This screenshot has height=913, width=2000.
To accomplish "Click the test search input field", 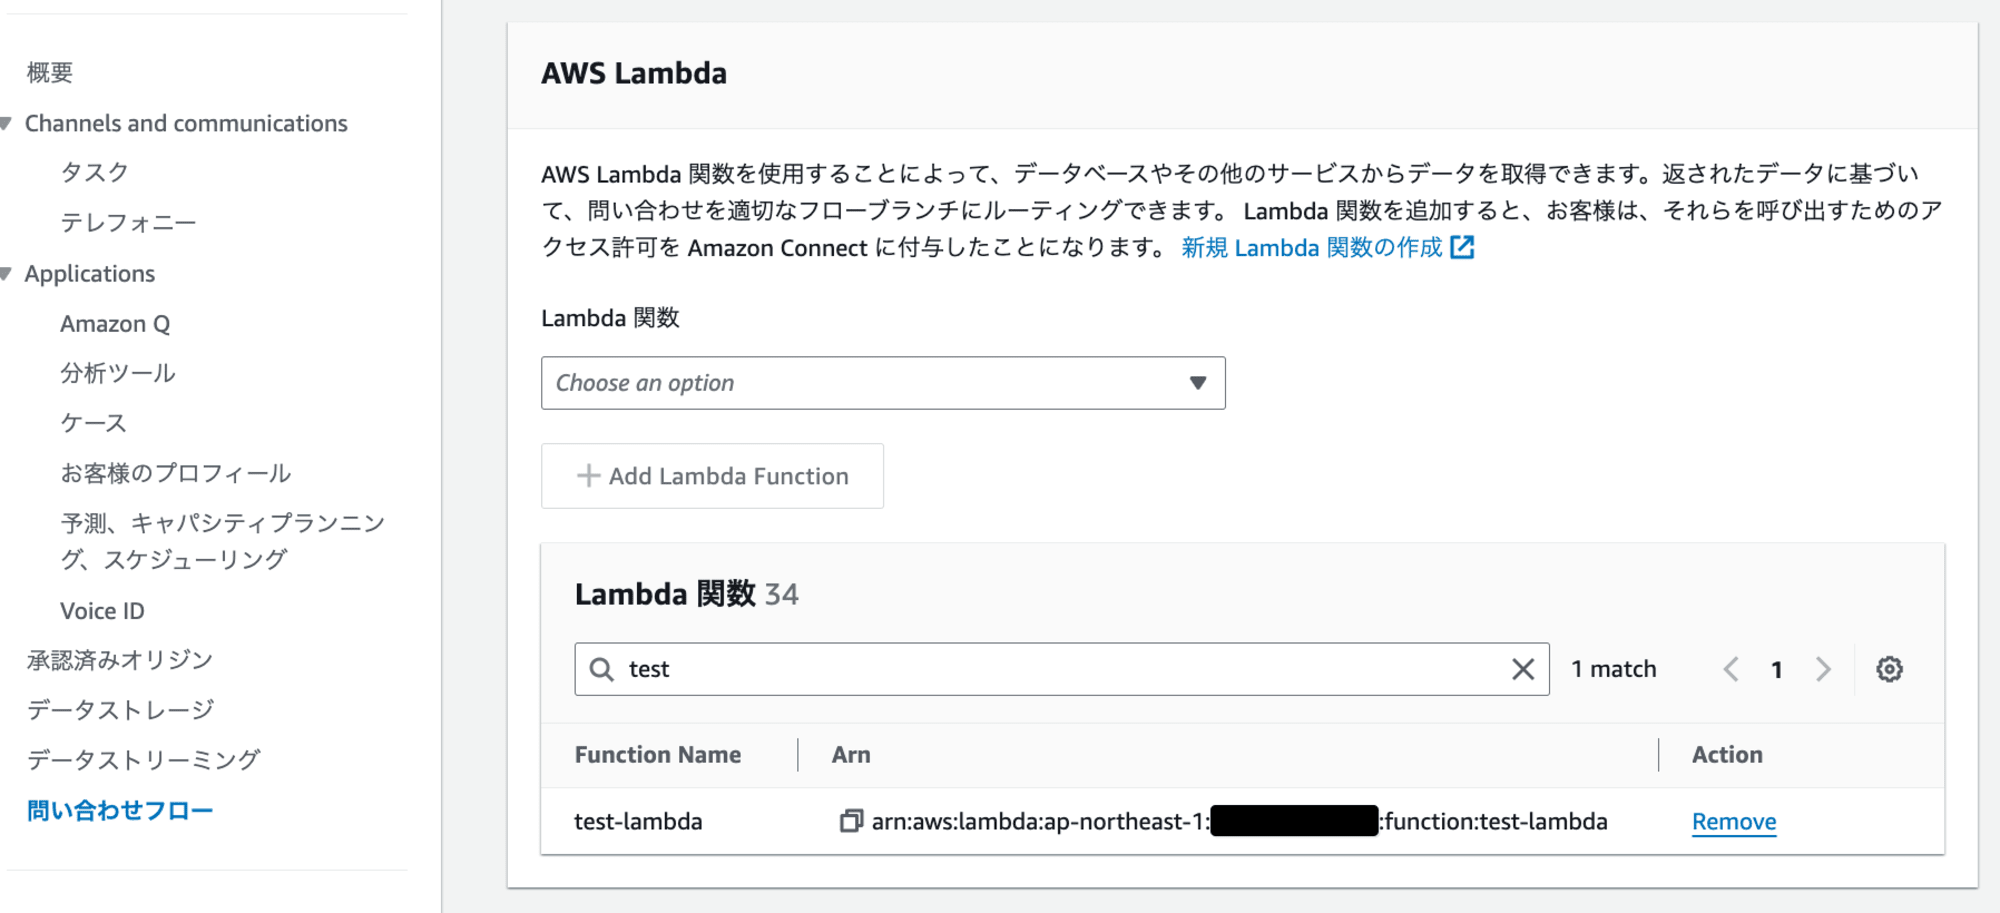I will [1062, 669].
